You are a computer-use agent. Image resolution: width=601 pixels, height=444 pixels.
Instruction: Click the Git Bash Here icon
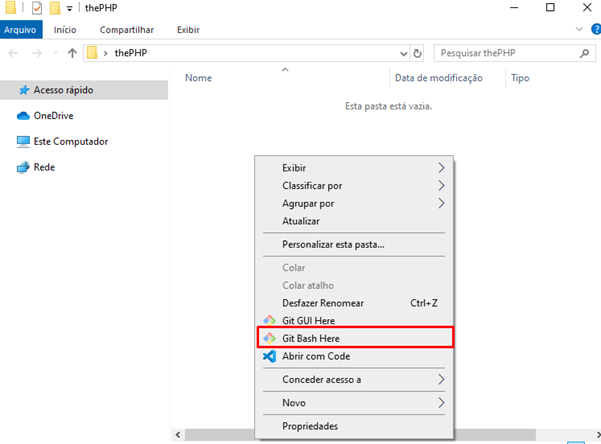[x=269, y=338]
